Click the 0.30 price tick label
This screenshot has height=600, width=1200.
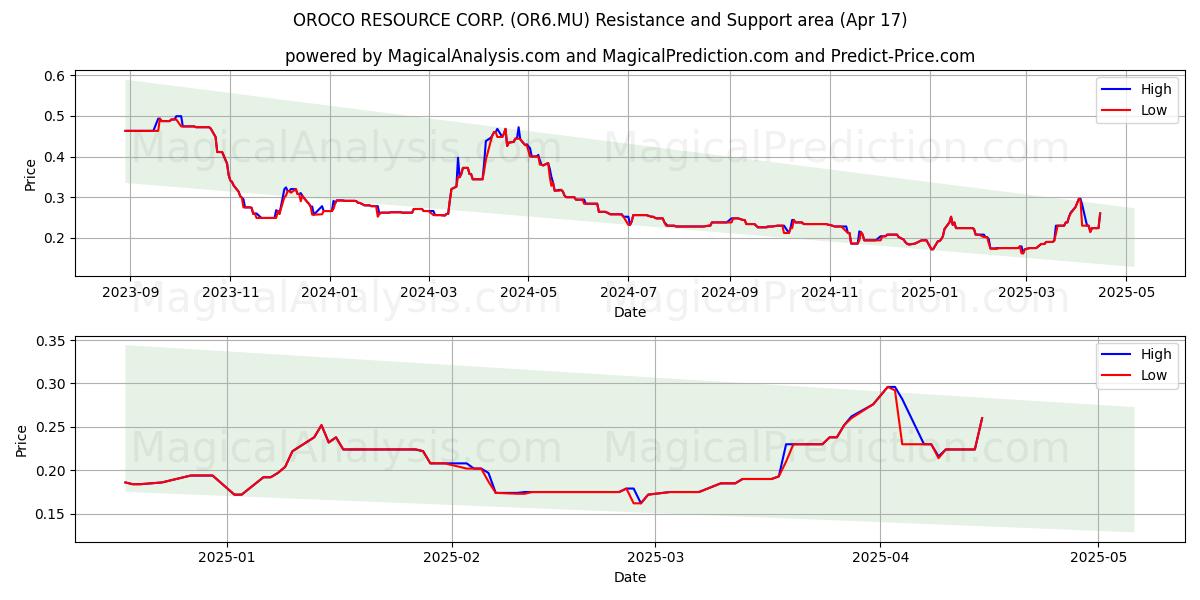click(52, 384)
